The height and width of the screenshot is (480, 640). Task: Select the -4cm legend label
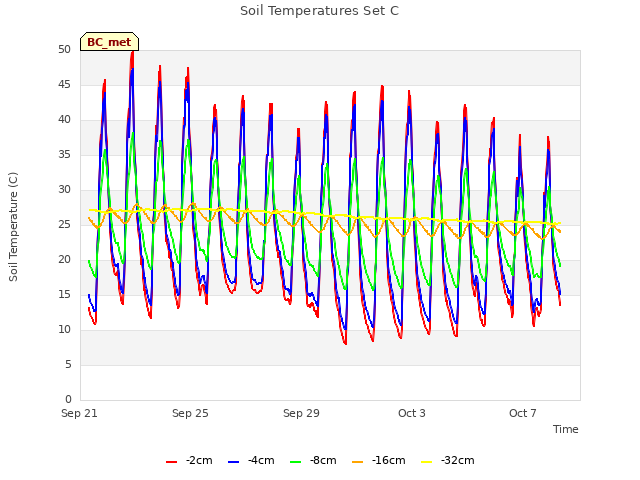tap(261, 460)
